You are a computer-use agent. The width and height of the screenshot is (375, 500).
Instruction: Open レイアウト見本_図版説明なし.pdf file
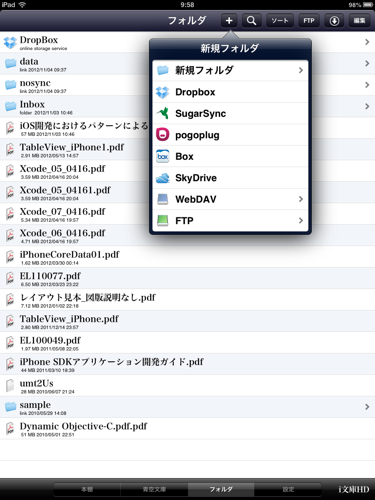187,300
